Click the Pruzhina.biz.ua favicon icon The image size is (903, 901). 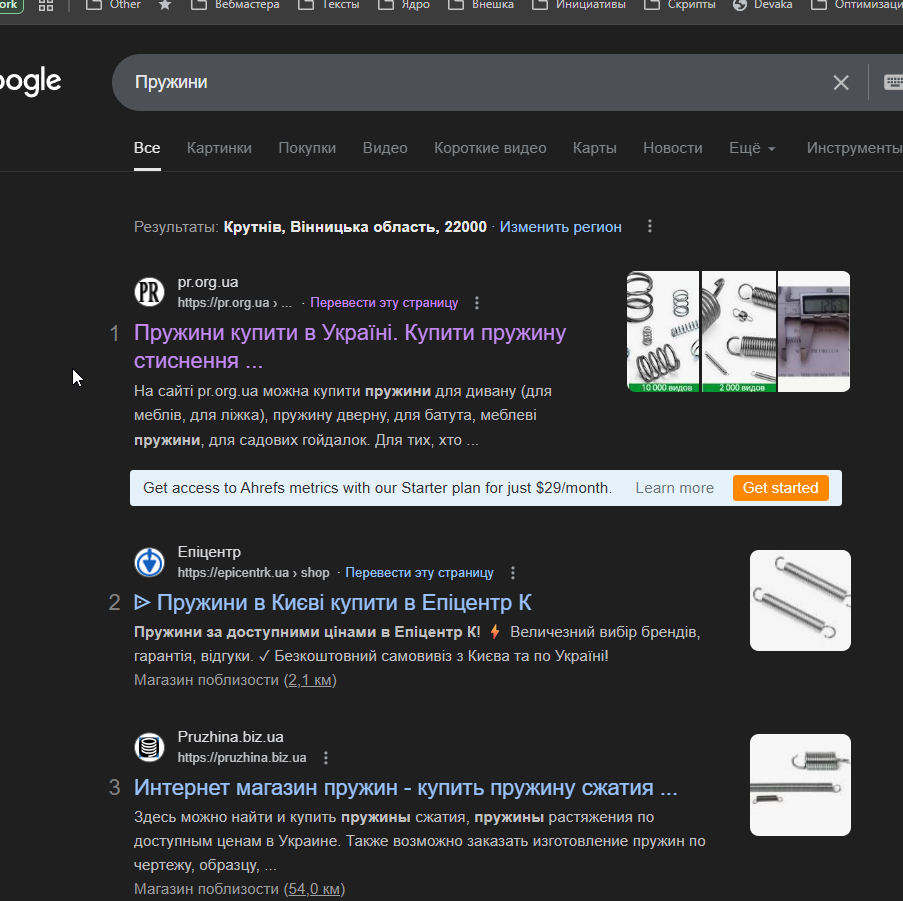pyautogui.click(x=149, y=747)
